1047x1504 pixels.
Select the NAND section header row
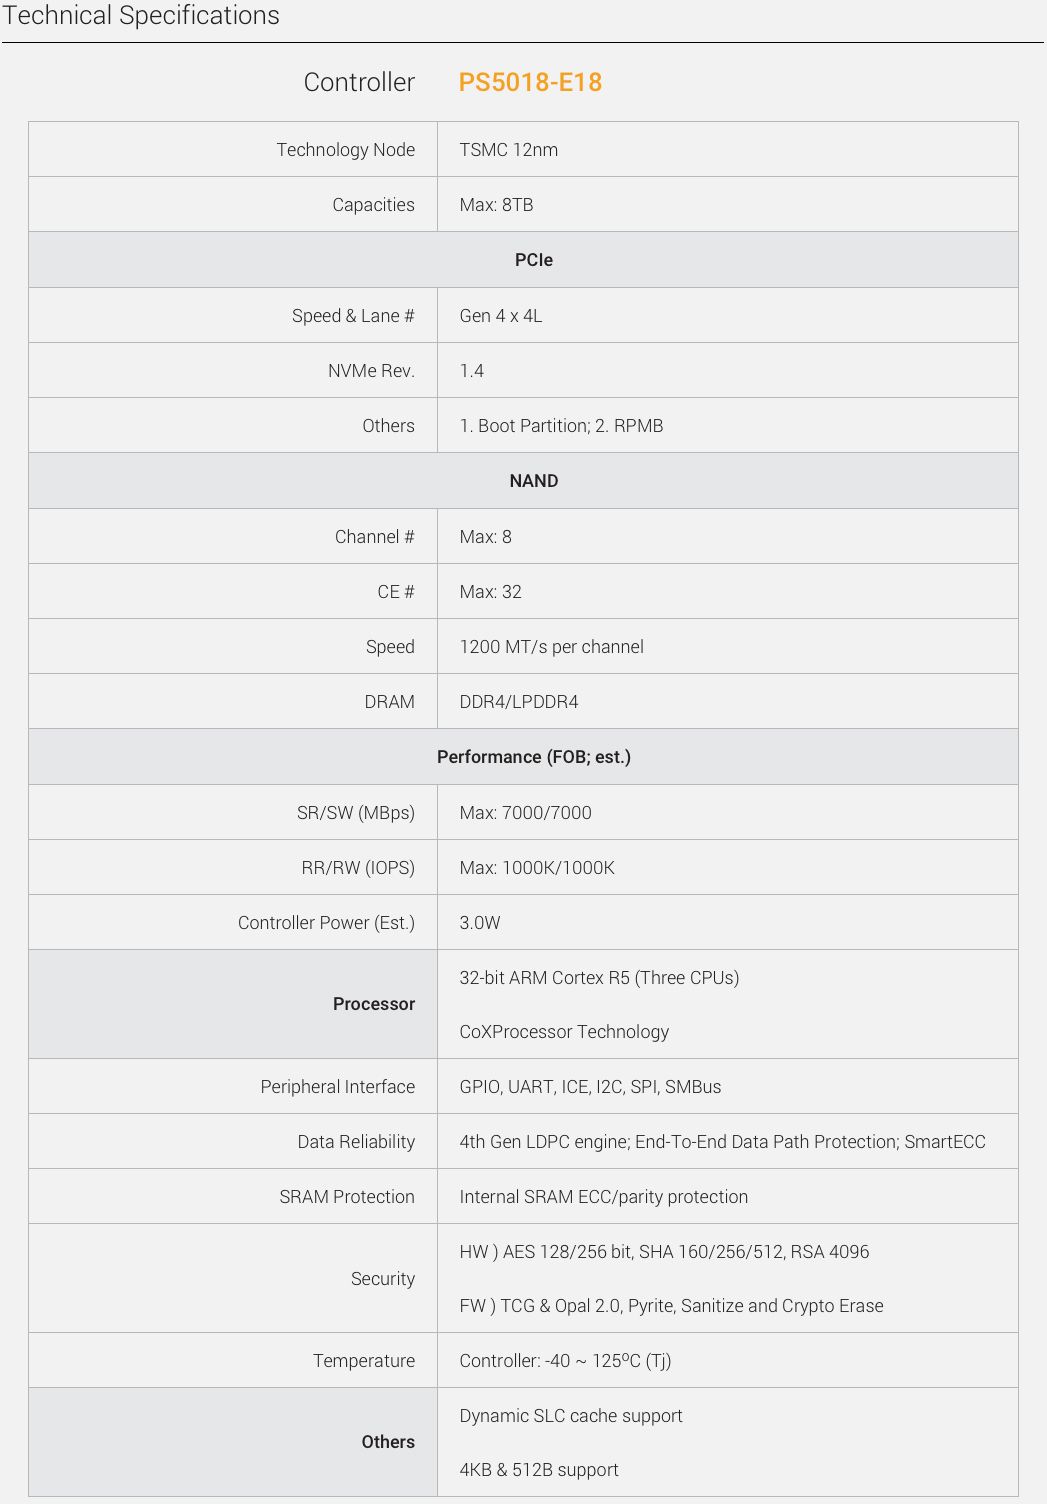click(x=533, y=481)
